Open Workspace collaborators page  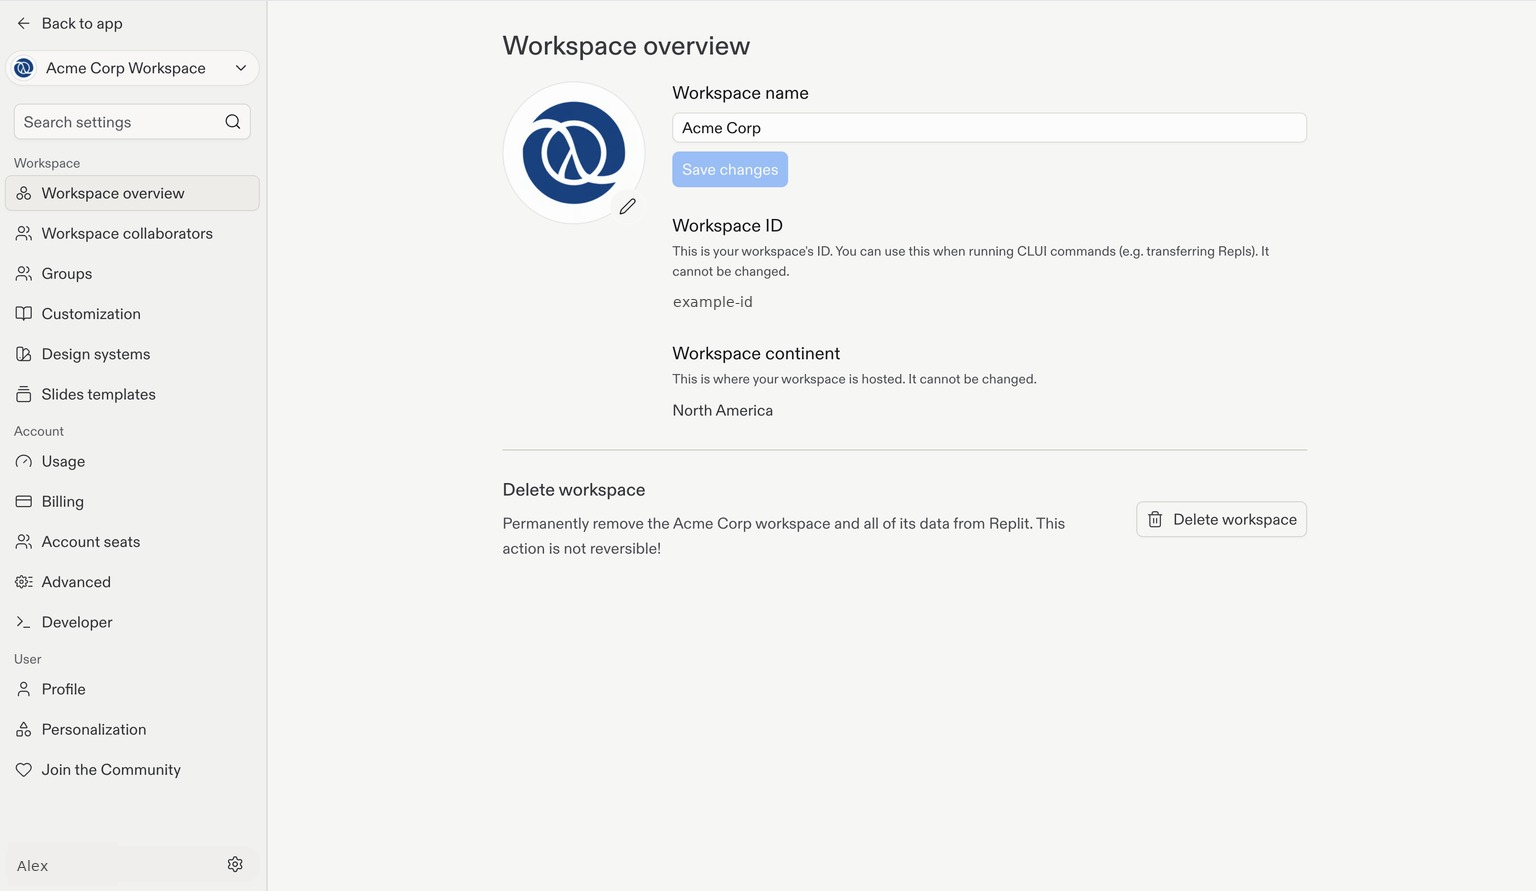click(x=132, y=233)
